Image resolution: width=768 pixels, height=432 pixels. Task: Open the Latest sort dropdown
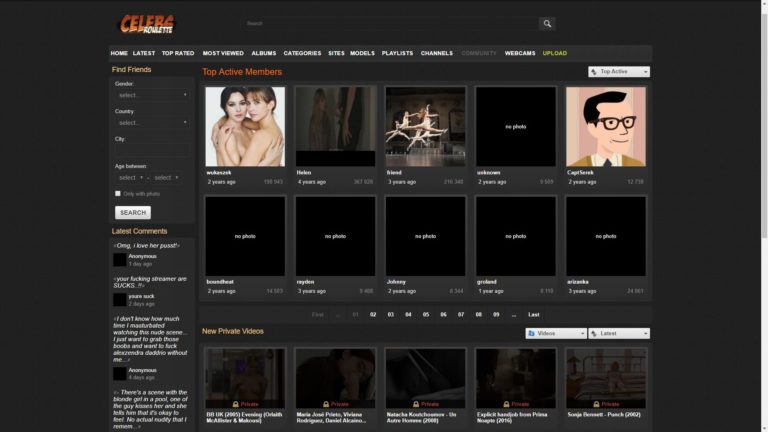click(x=619, y=334)
